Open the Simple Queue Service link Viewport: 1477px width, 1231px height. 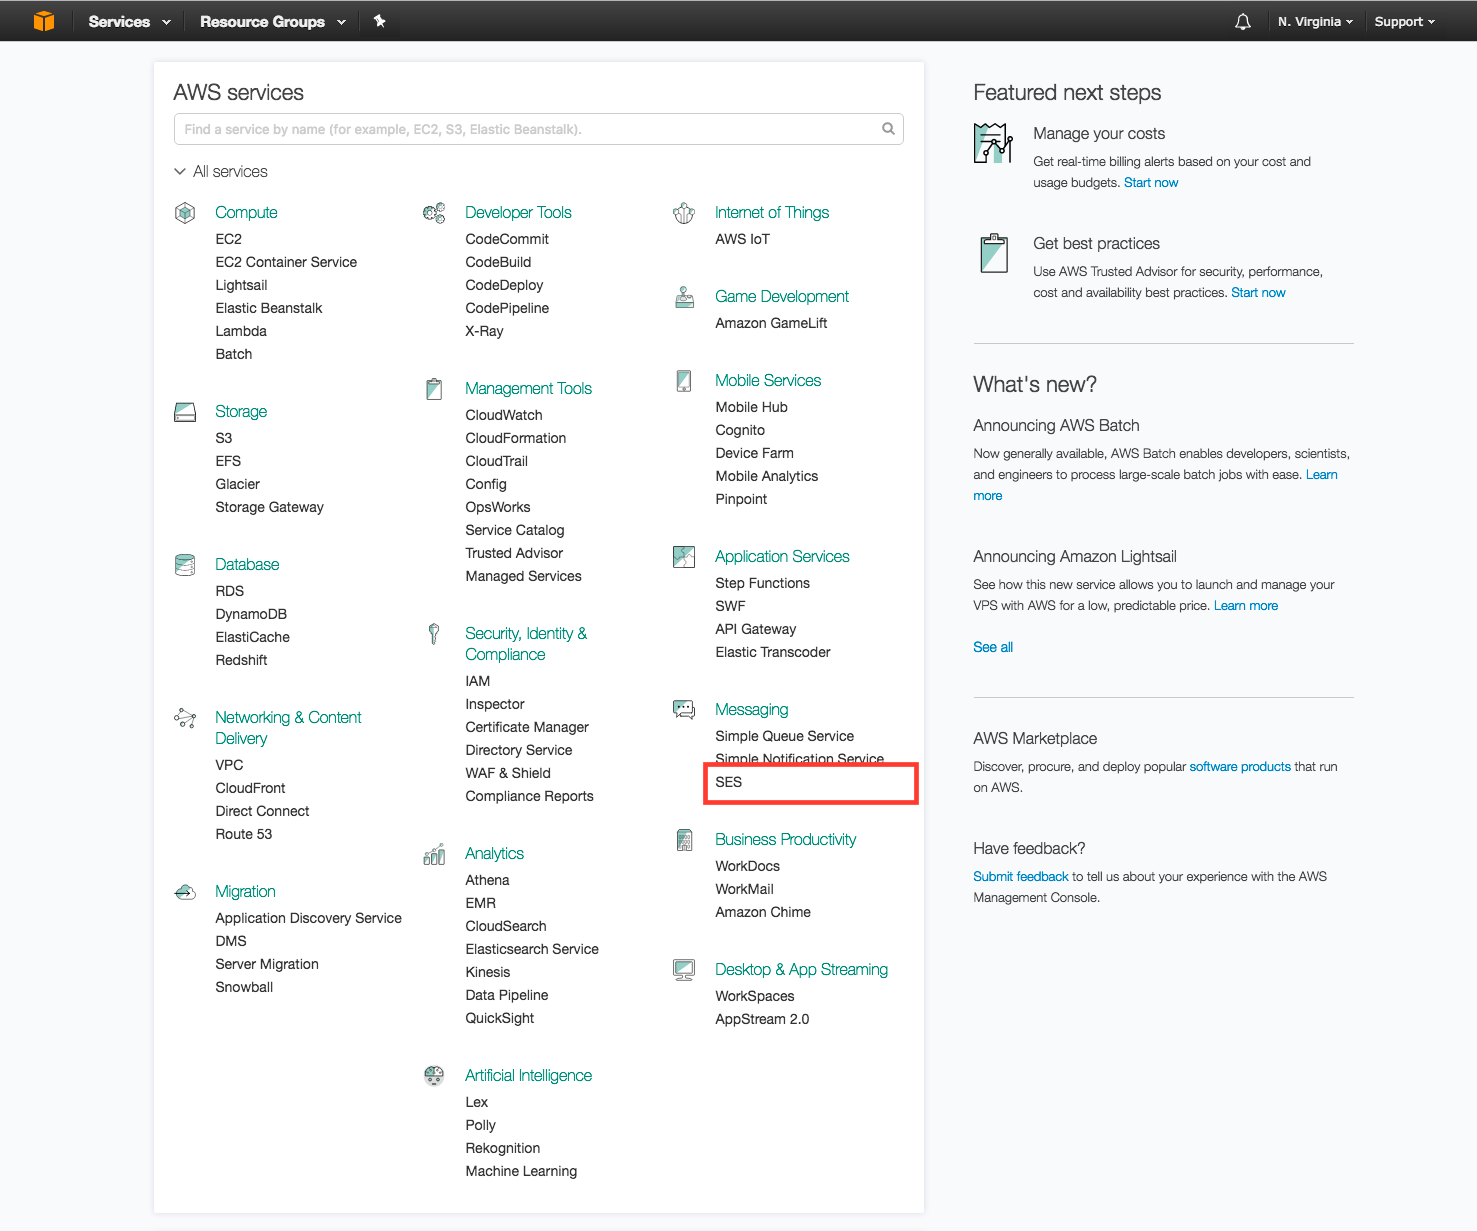pyautogui.click(x=785, y=736)
